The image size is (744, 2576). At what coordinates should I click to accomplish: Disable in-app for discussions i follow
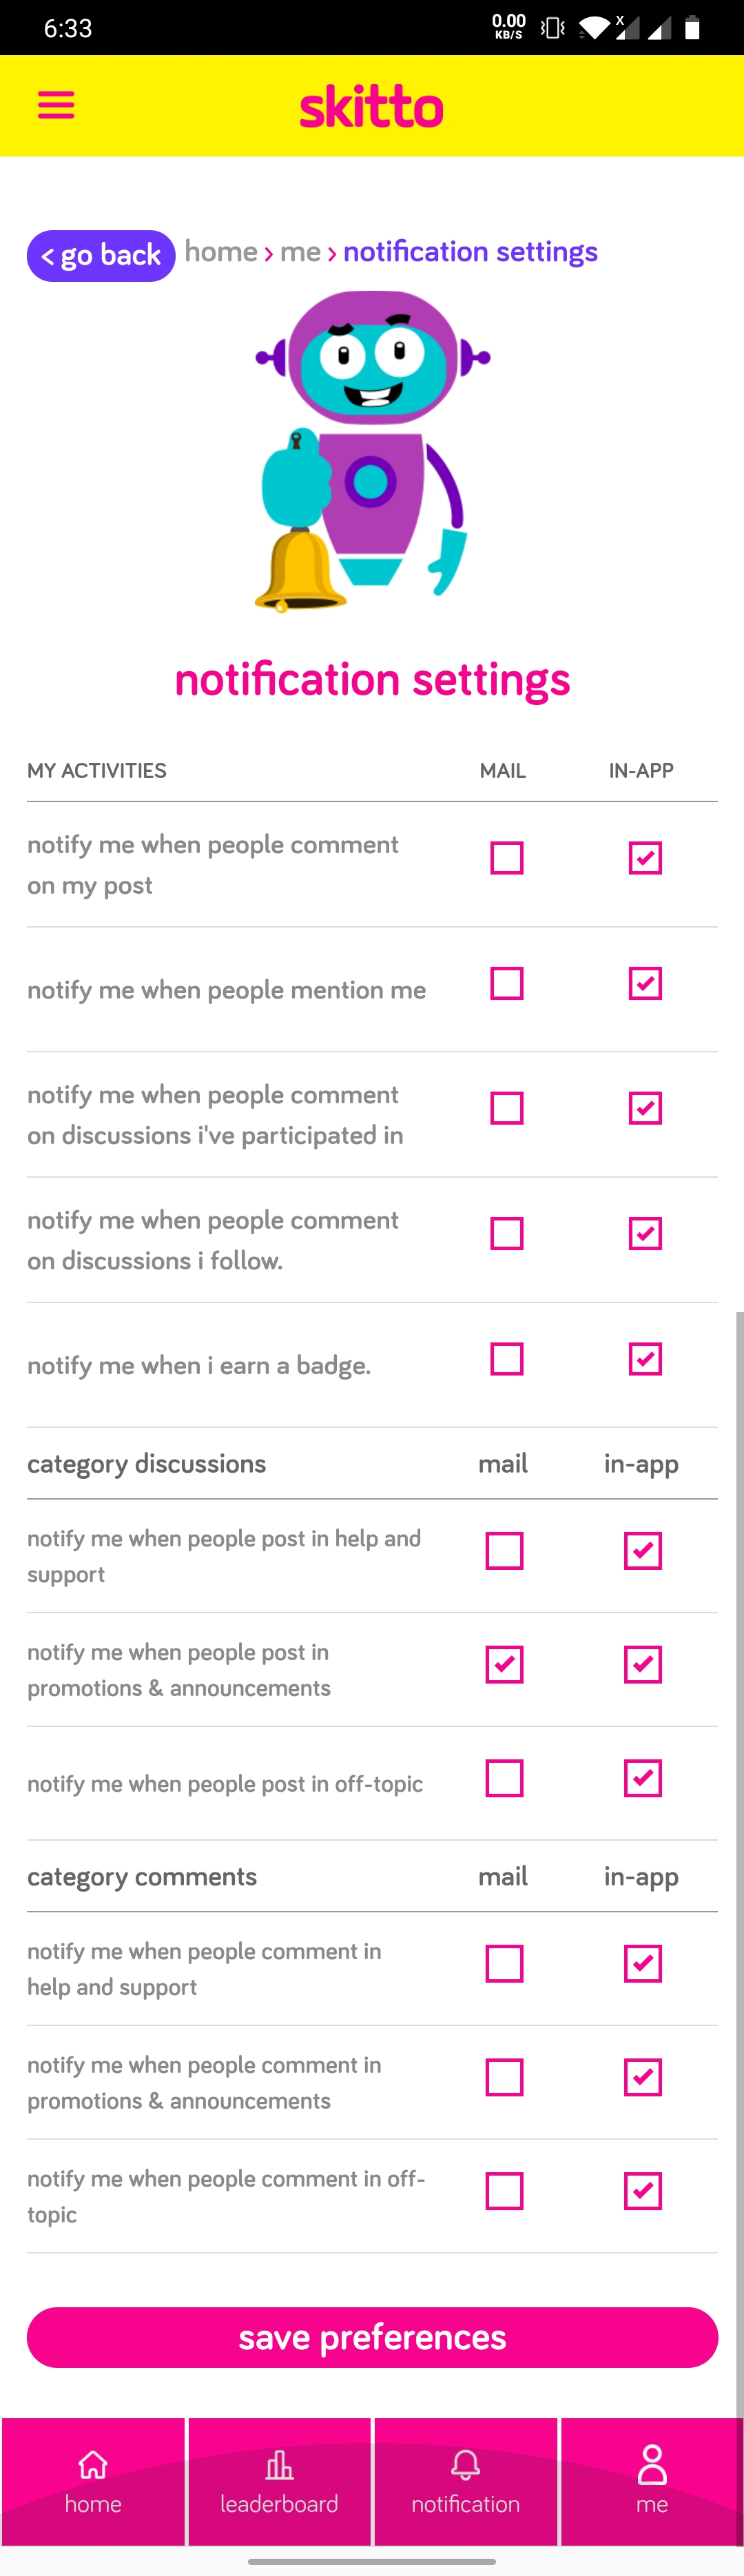click(x=645, y=1234)
